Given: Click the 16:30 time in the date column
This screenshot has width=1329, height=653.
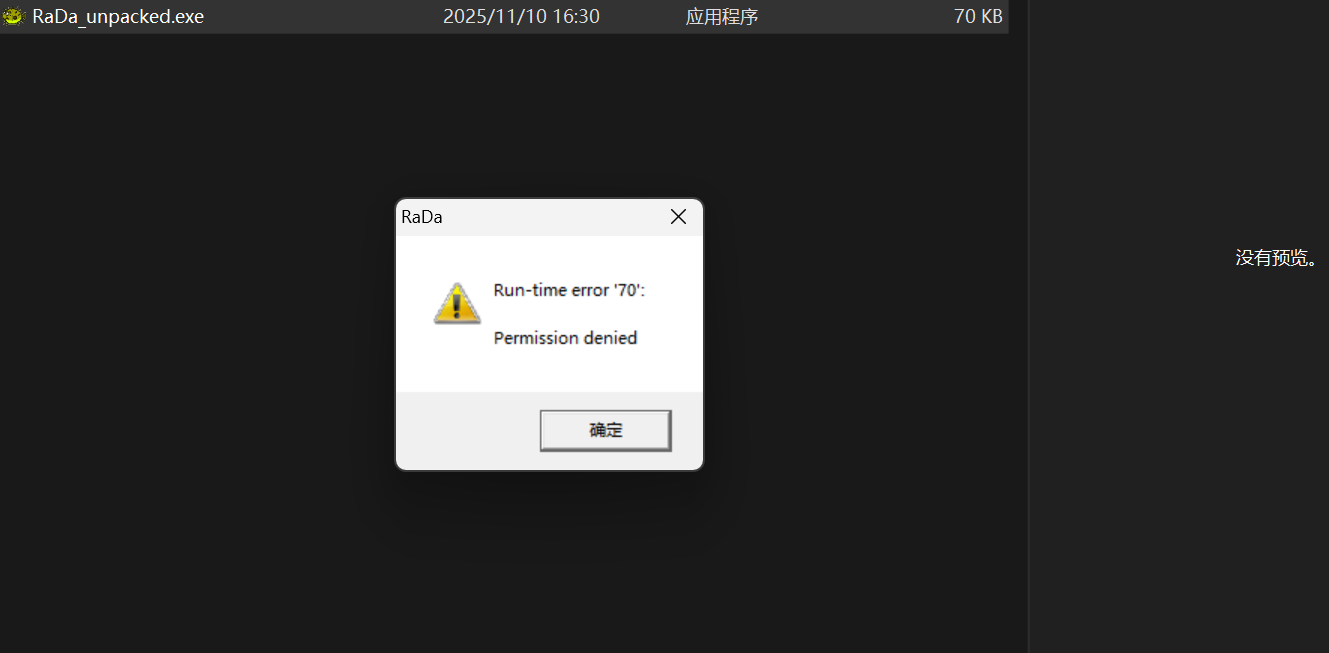Looking at the screenshot, I should [x=577, y=17].
